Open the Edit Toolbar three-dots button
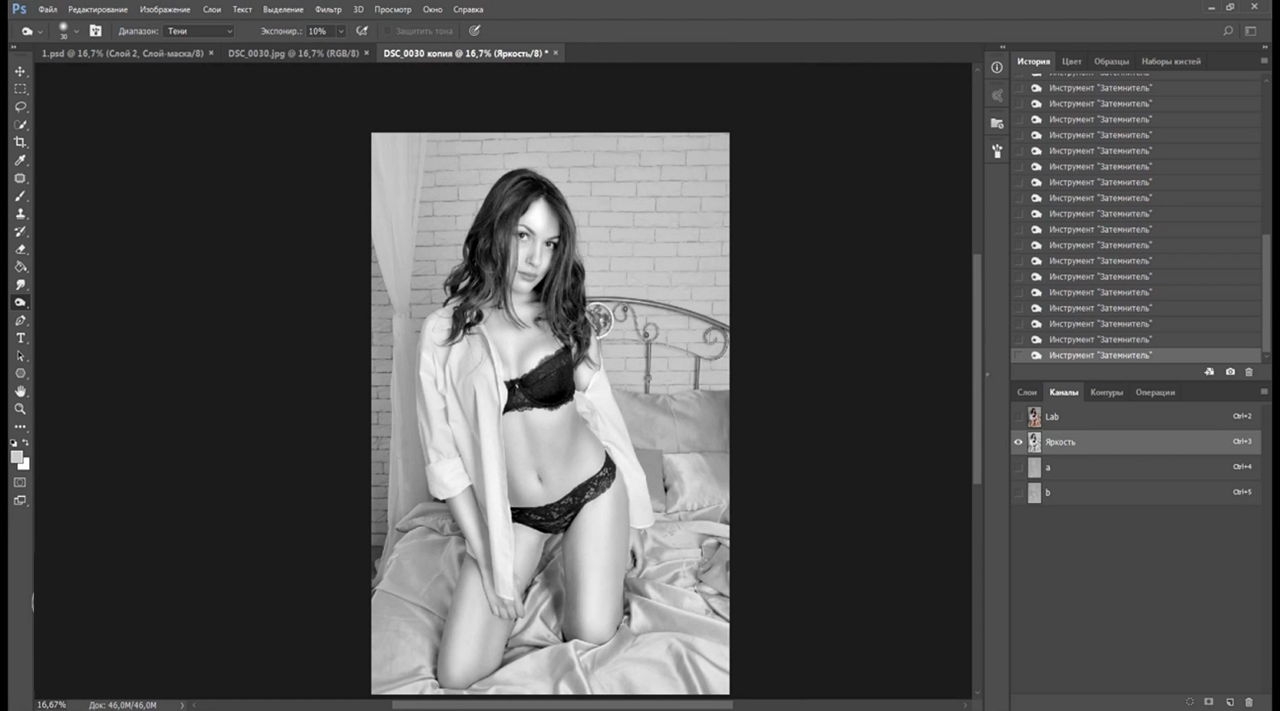The width and height of the screenshot is (1280, 711). coord(20,427)
